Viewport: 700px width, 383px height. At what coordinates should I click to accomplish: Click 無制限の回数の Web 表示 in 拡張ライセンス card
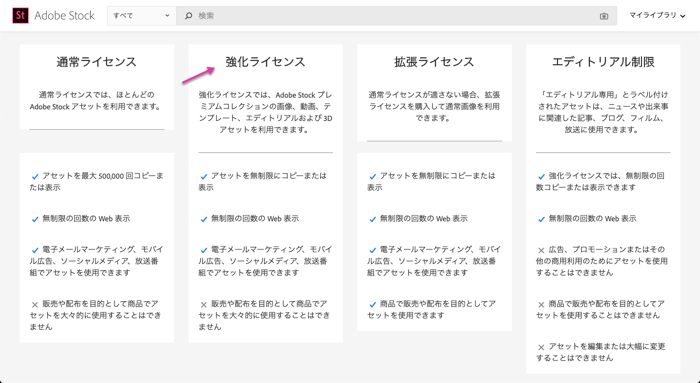point(424,219)
